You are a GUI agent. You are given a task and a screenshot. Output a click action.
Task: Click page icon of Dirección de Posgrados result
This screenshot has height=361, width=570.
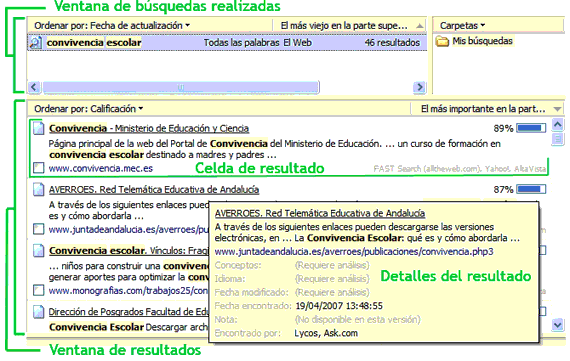point(38,312)
